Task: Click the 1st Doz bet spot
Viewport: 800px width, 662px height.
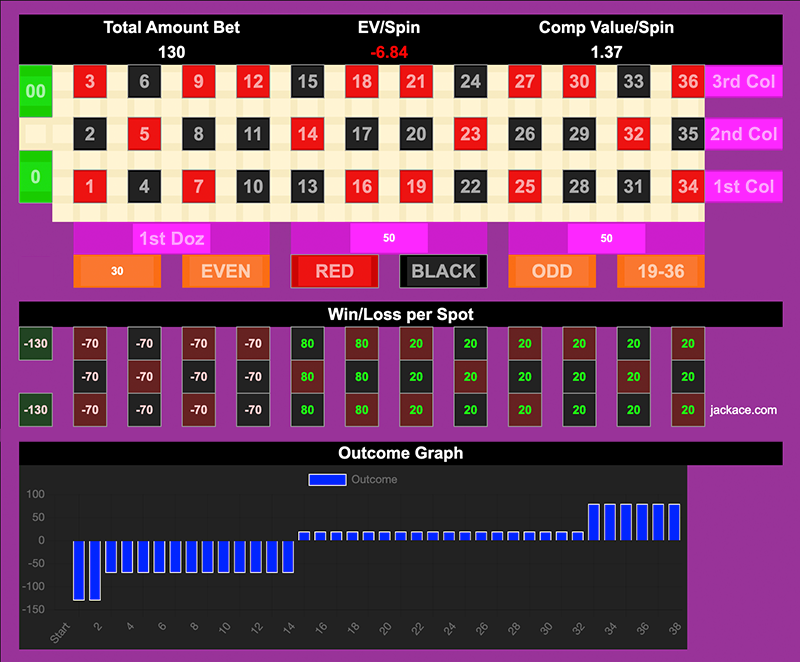Action: [171, 238]
